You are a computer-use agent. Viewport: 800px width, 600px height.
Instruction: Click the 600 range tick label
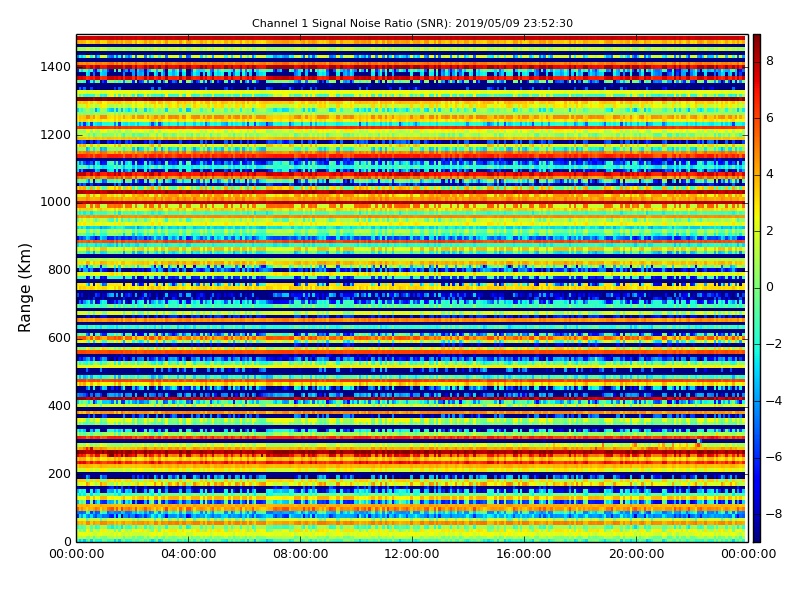click(x=59, y=338)
